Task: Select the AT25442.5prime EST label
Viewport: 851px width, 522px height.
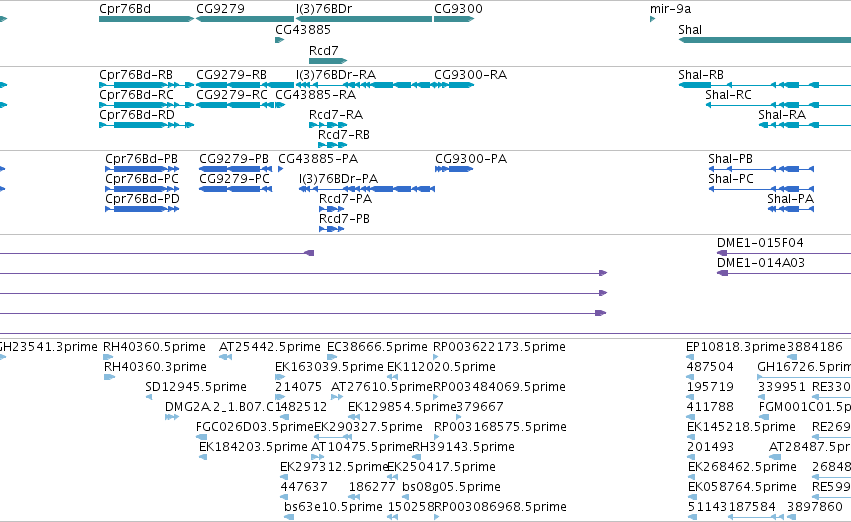Action: point(270,347)
